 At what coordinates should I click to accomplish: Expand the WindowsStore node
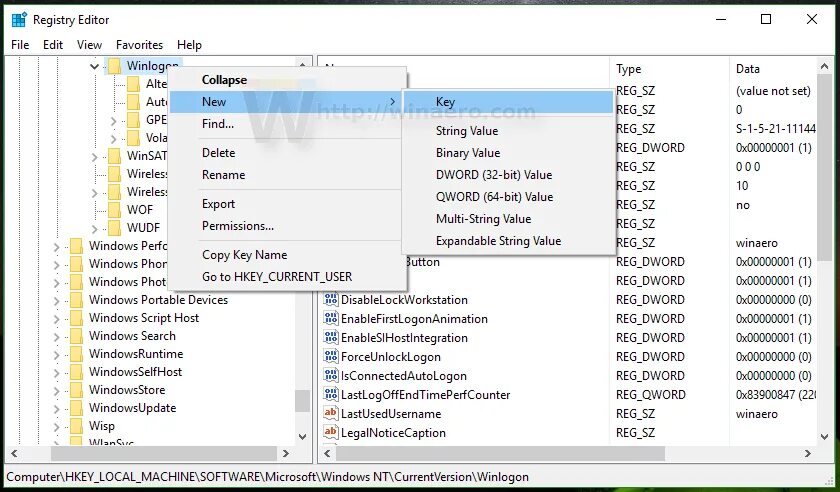(x=57, y=390)
